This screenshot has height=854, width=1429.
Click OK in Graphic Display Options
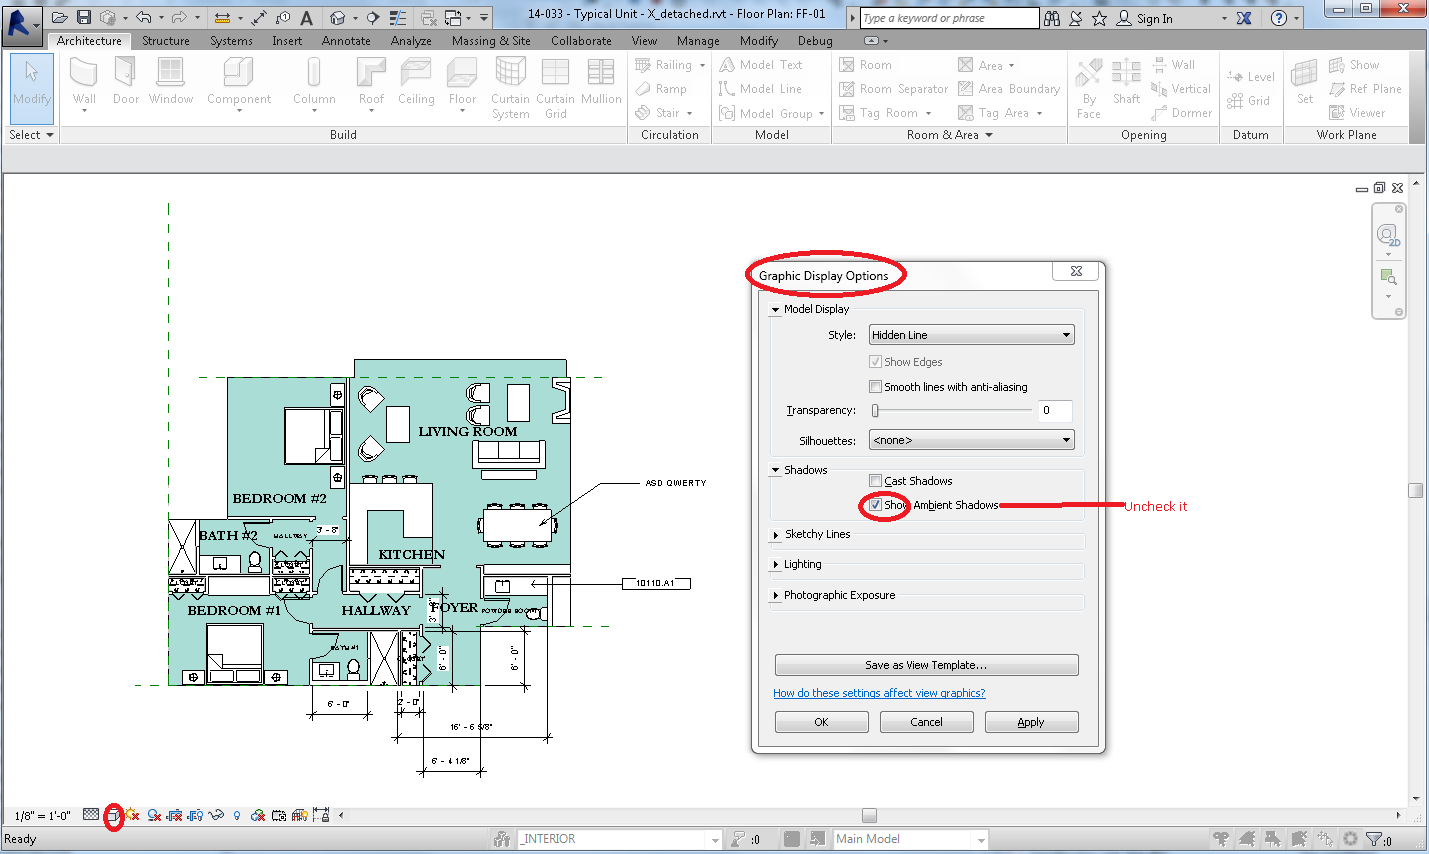(821, 722)
